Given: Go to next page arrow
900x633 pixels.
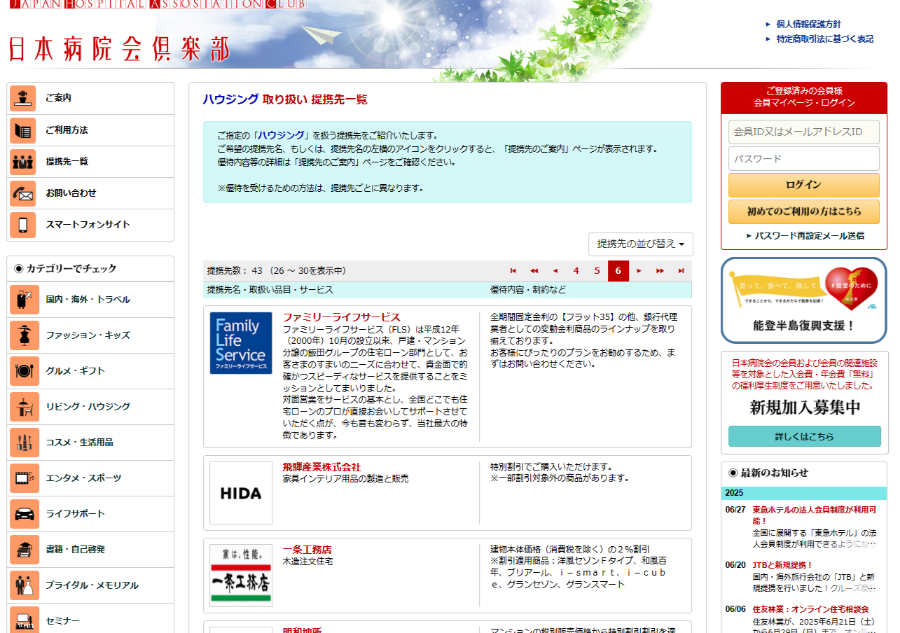Looking at the screenshot, I should tap(639, 271).
